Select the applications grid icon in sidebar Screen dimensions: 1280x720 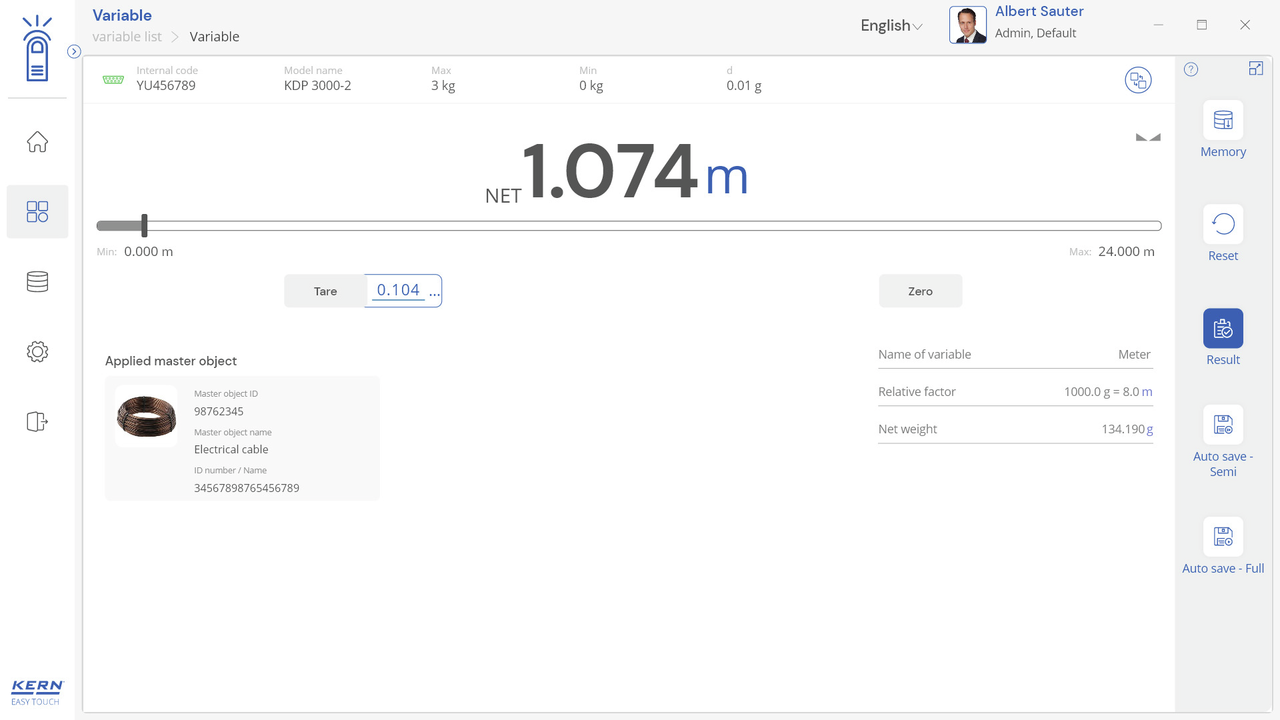pos(37,211)
